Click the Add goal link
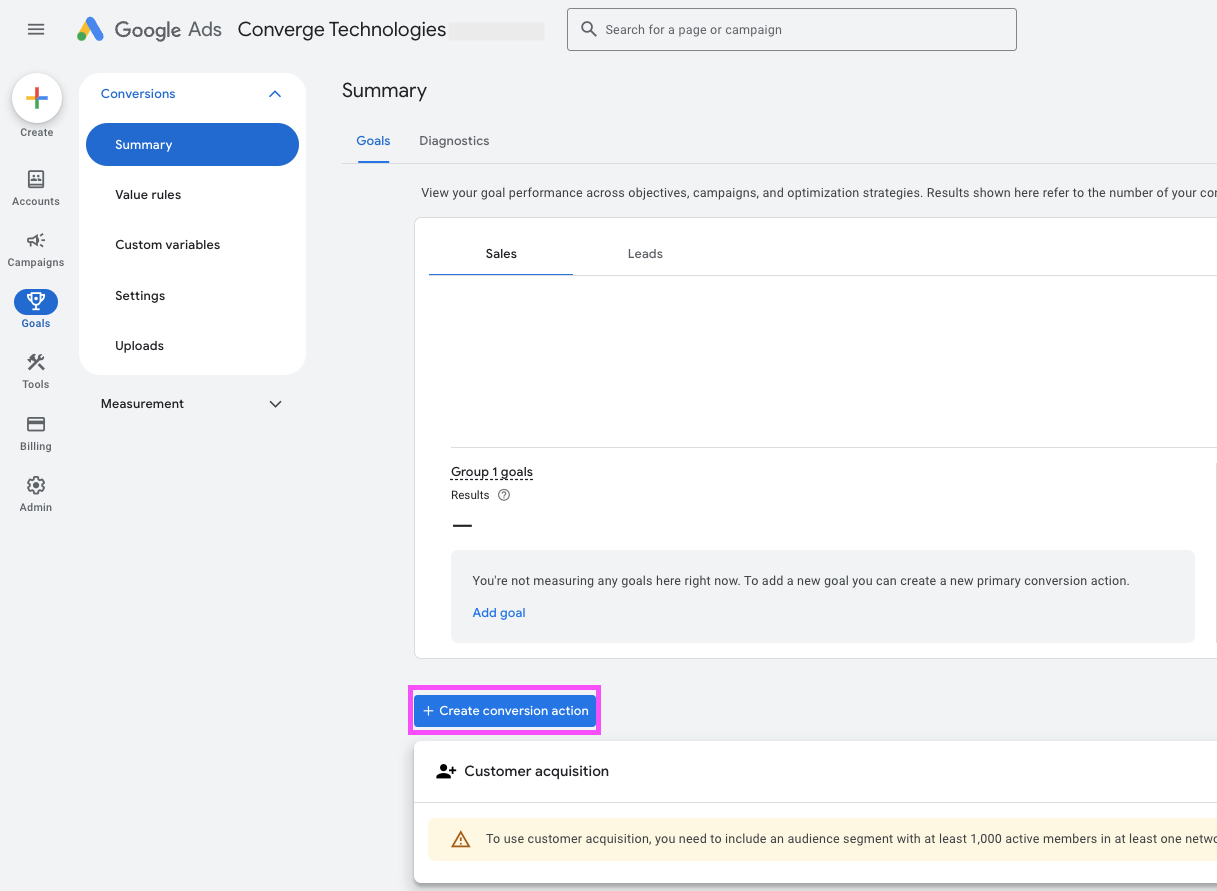Screen dimensions: 1217x891 pos(499,613)
